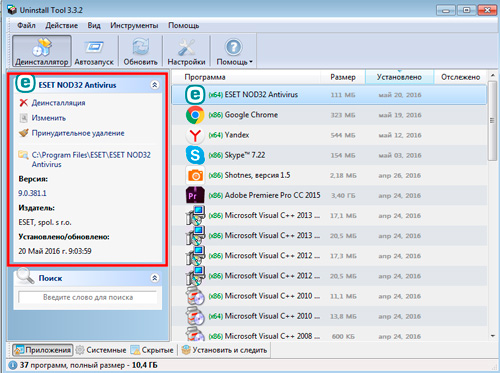Select the Skype 7.22 icon

click(195, 155)
